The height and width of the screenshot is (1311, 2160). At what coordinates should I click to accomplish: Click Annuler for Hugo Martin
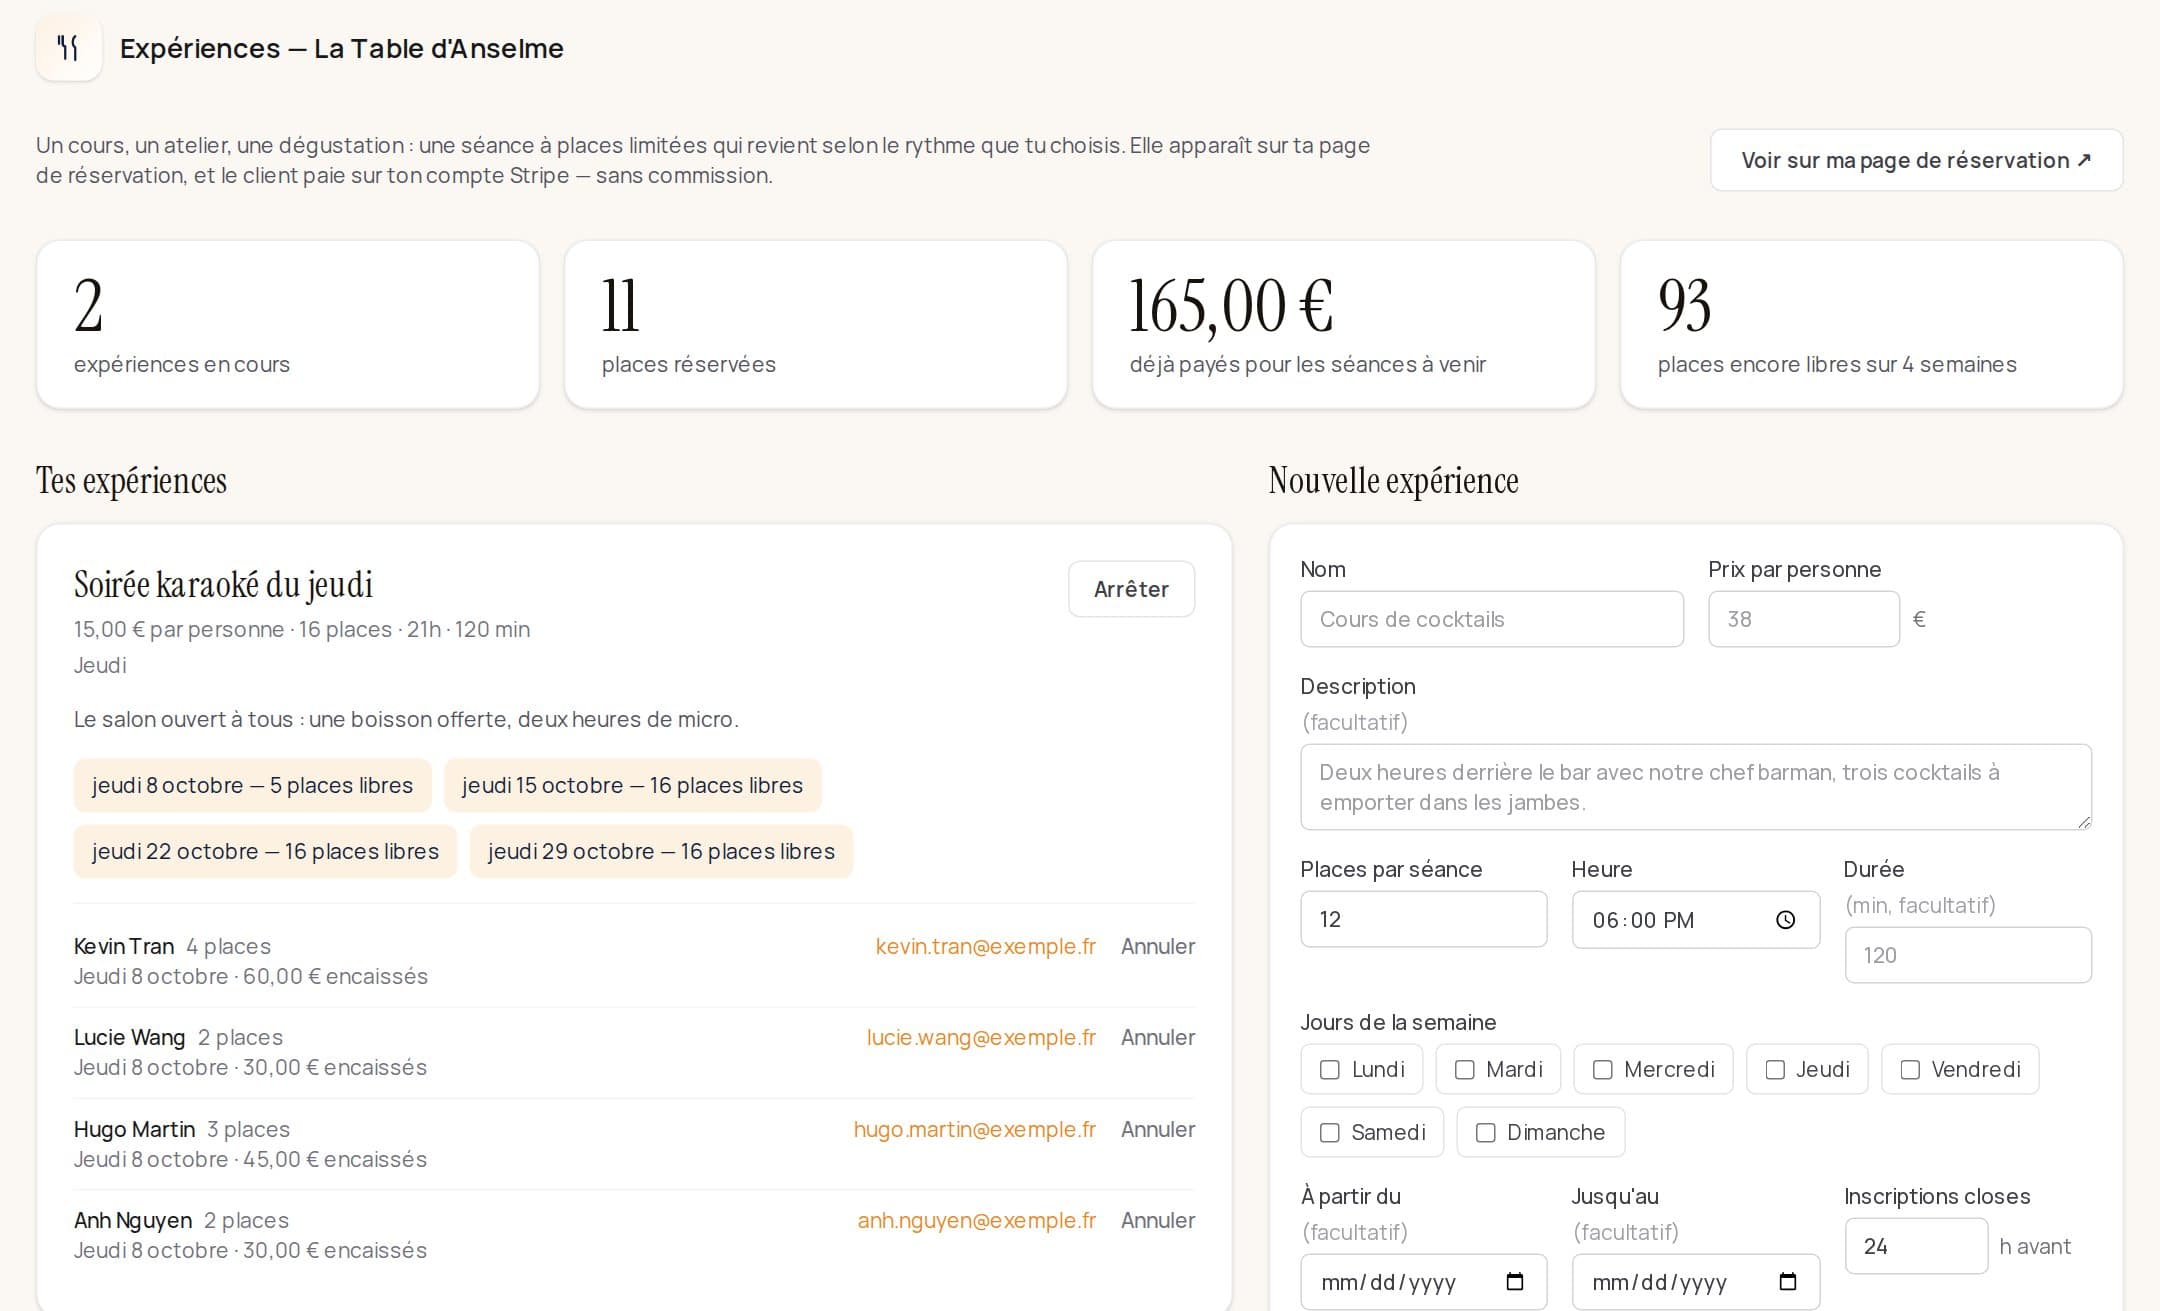click(1158, 1129)
